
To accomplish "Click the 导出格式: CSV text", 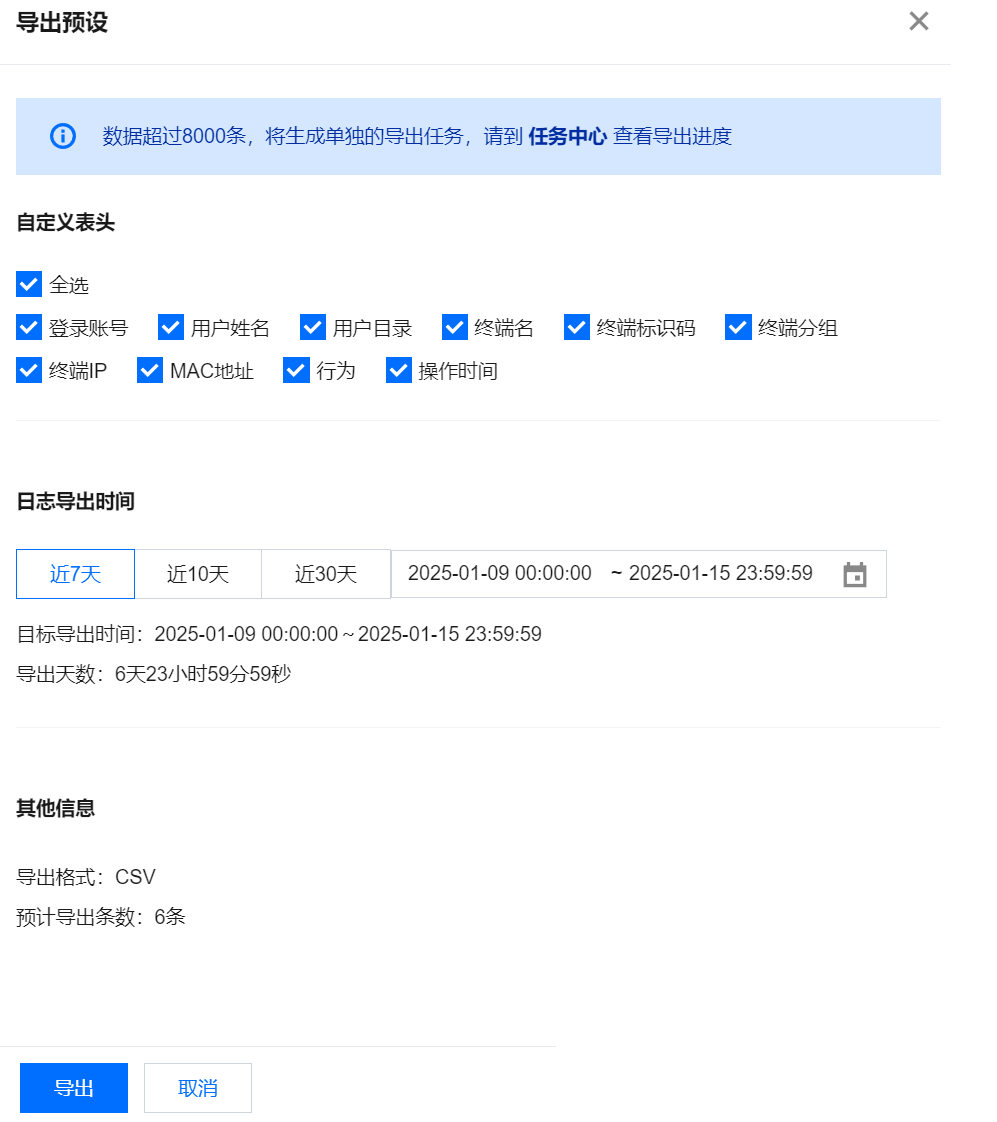I will (x=86, y=877).
